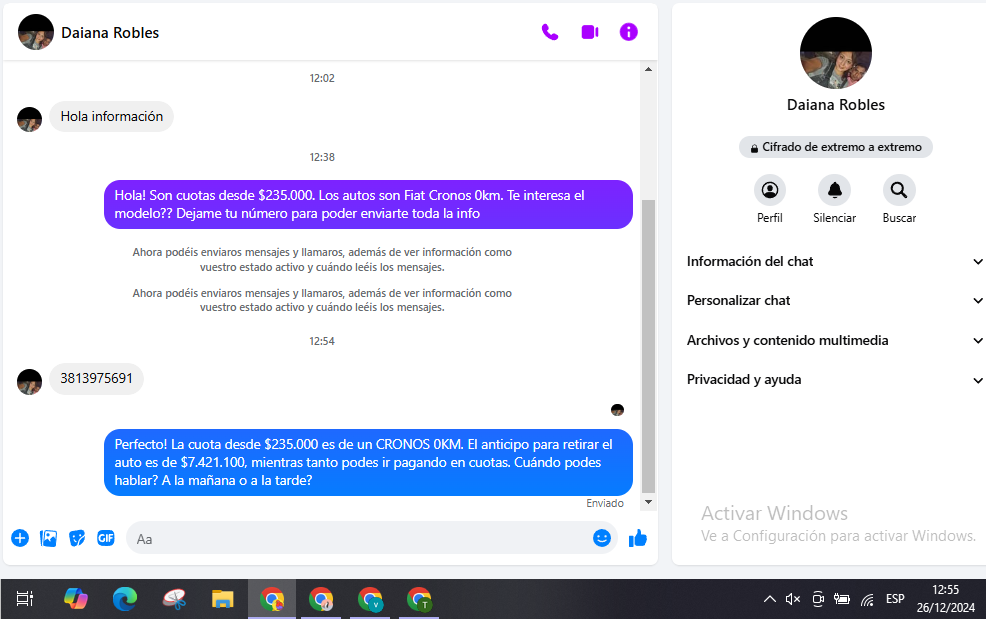
Task: Open the Snipping Tool on taskbar
Action: pyautogui.click(x=174, y=599)
